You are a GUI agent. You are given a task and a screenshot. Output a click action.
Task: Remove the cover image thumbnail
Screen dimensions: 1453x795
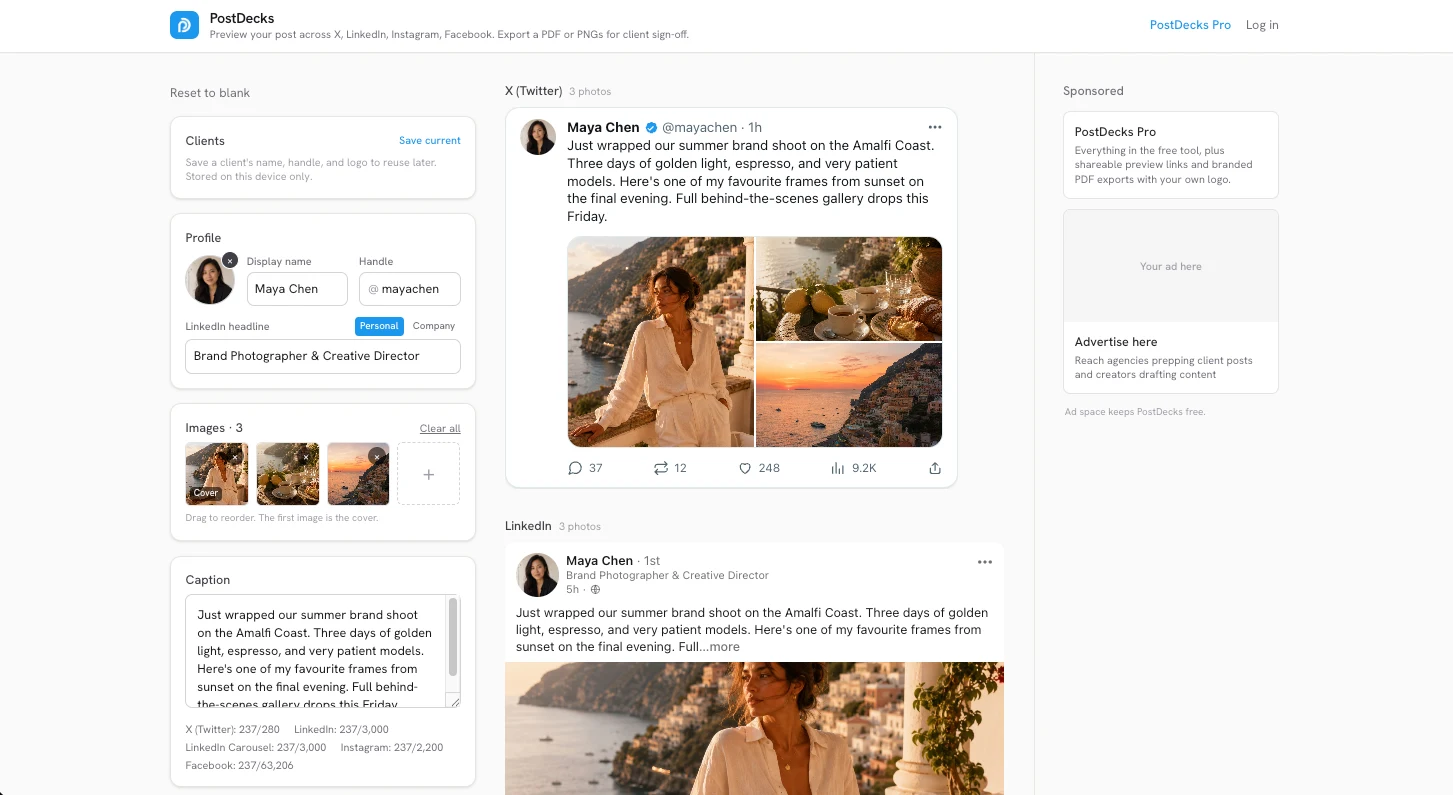[x=235, y=456]
